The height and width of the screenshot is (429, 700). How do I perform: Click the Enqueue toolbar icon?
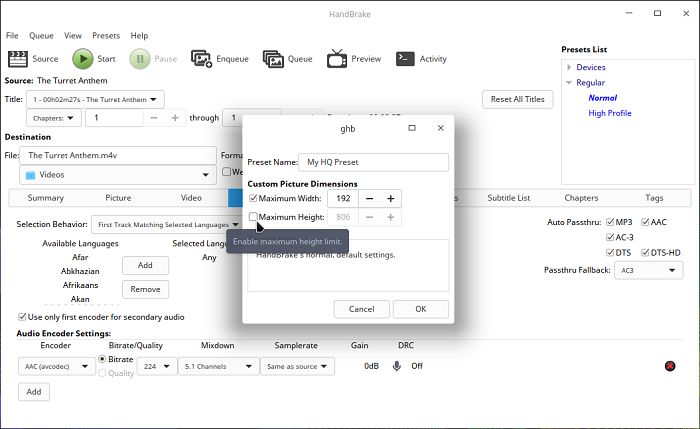pos(200,59)
